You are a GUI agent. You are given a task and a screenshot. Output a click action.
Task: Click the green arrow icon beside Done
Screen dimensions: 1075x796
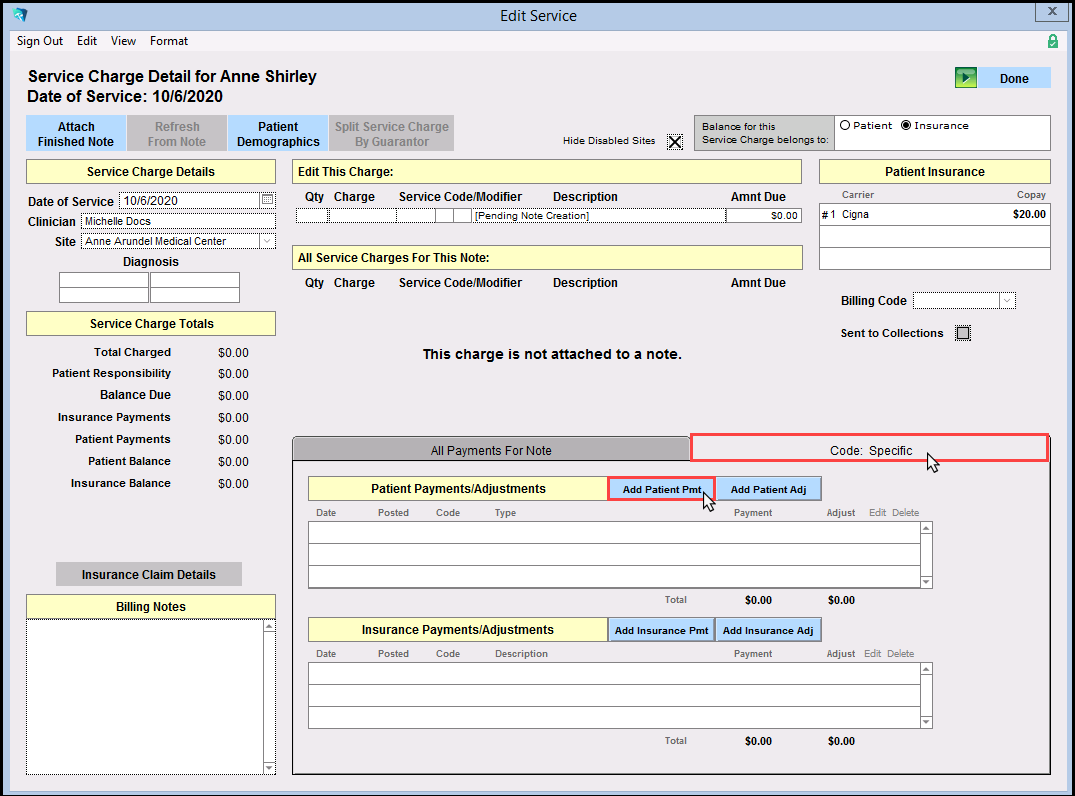[965, 78]
